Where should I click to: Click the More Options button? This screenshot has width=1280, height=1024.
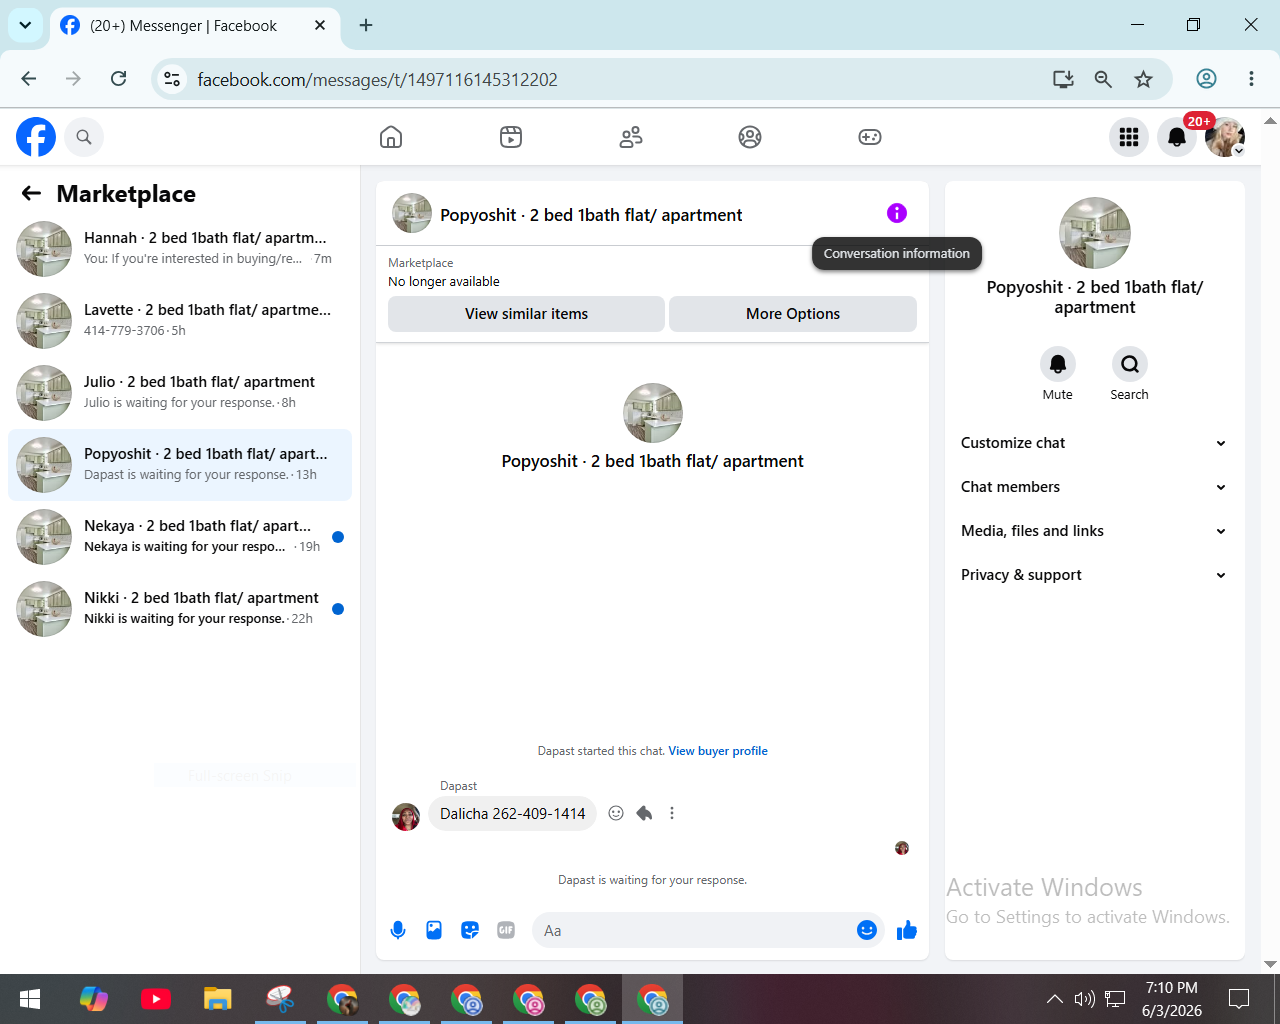tap(793, 314)
